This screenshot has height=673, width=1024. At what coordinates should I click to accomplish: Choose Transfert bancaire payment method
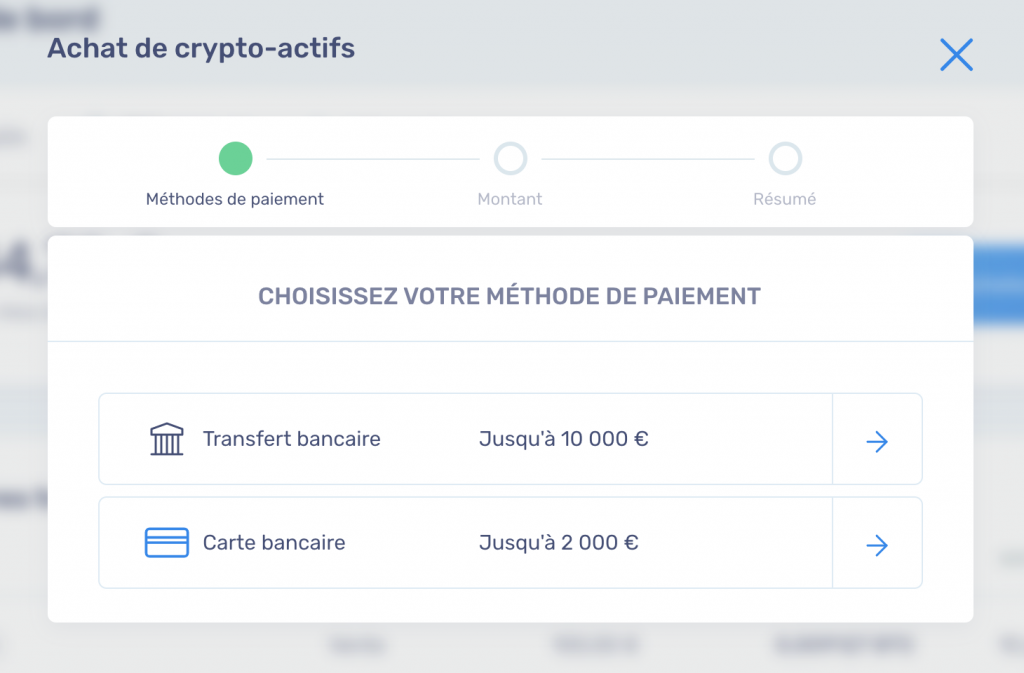(510, 439)
